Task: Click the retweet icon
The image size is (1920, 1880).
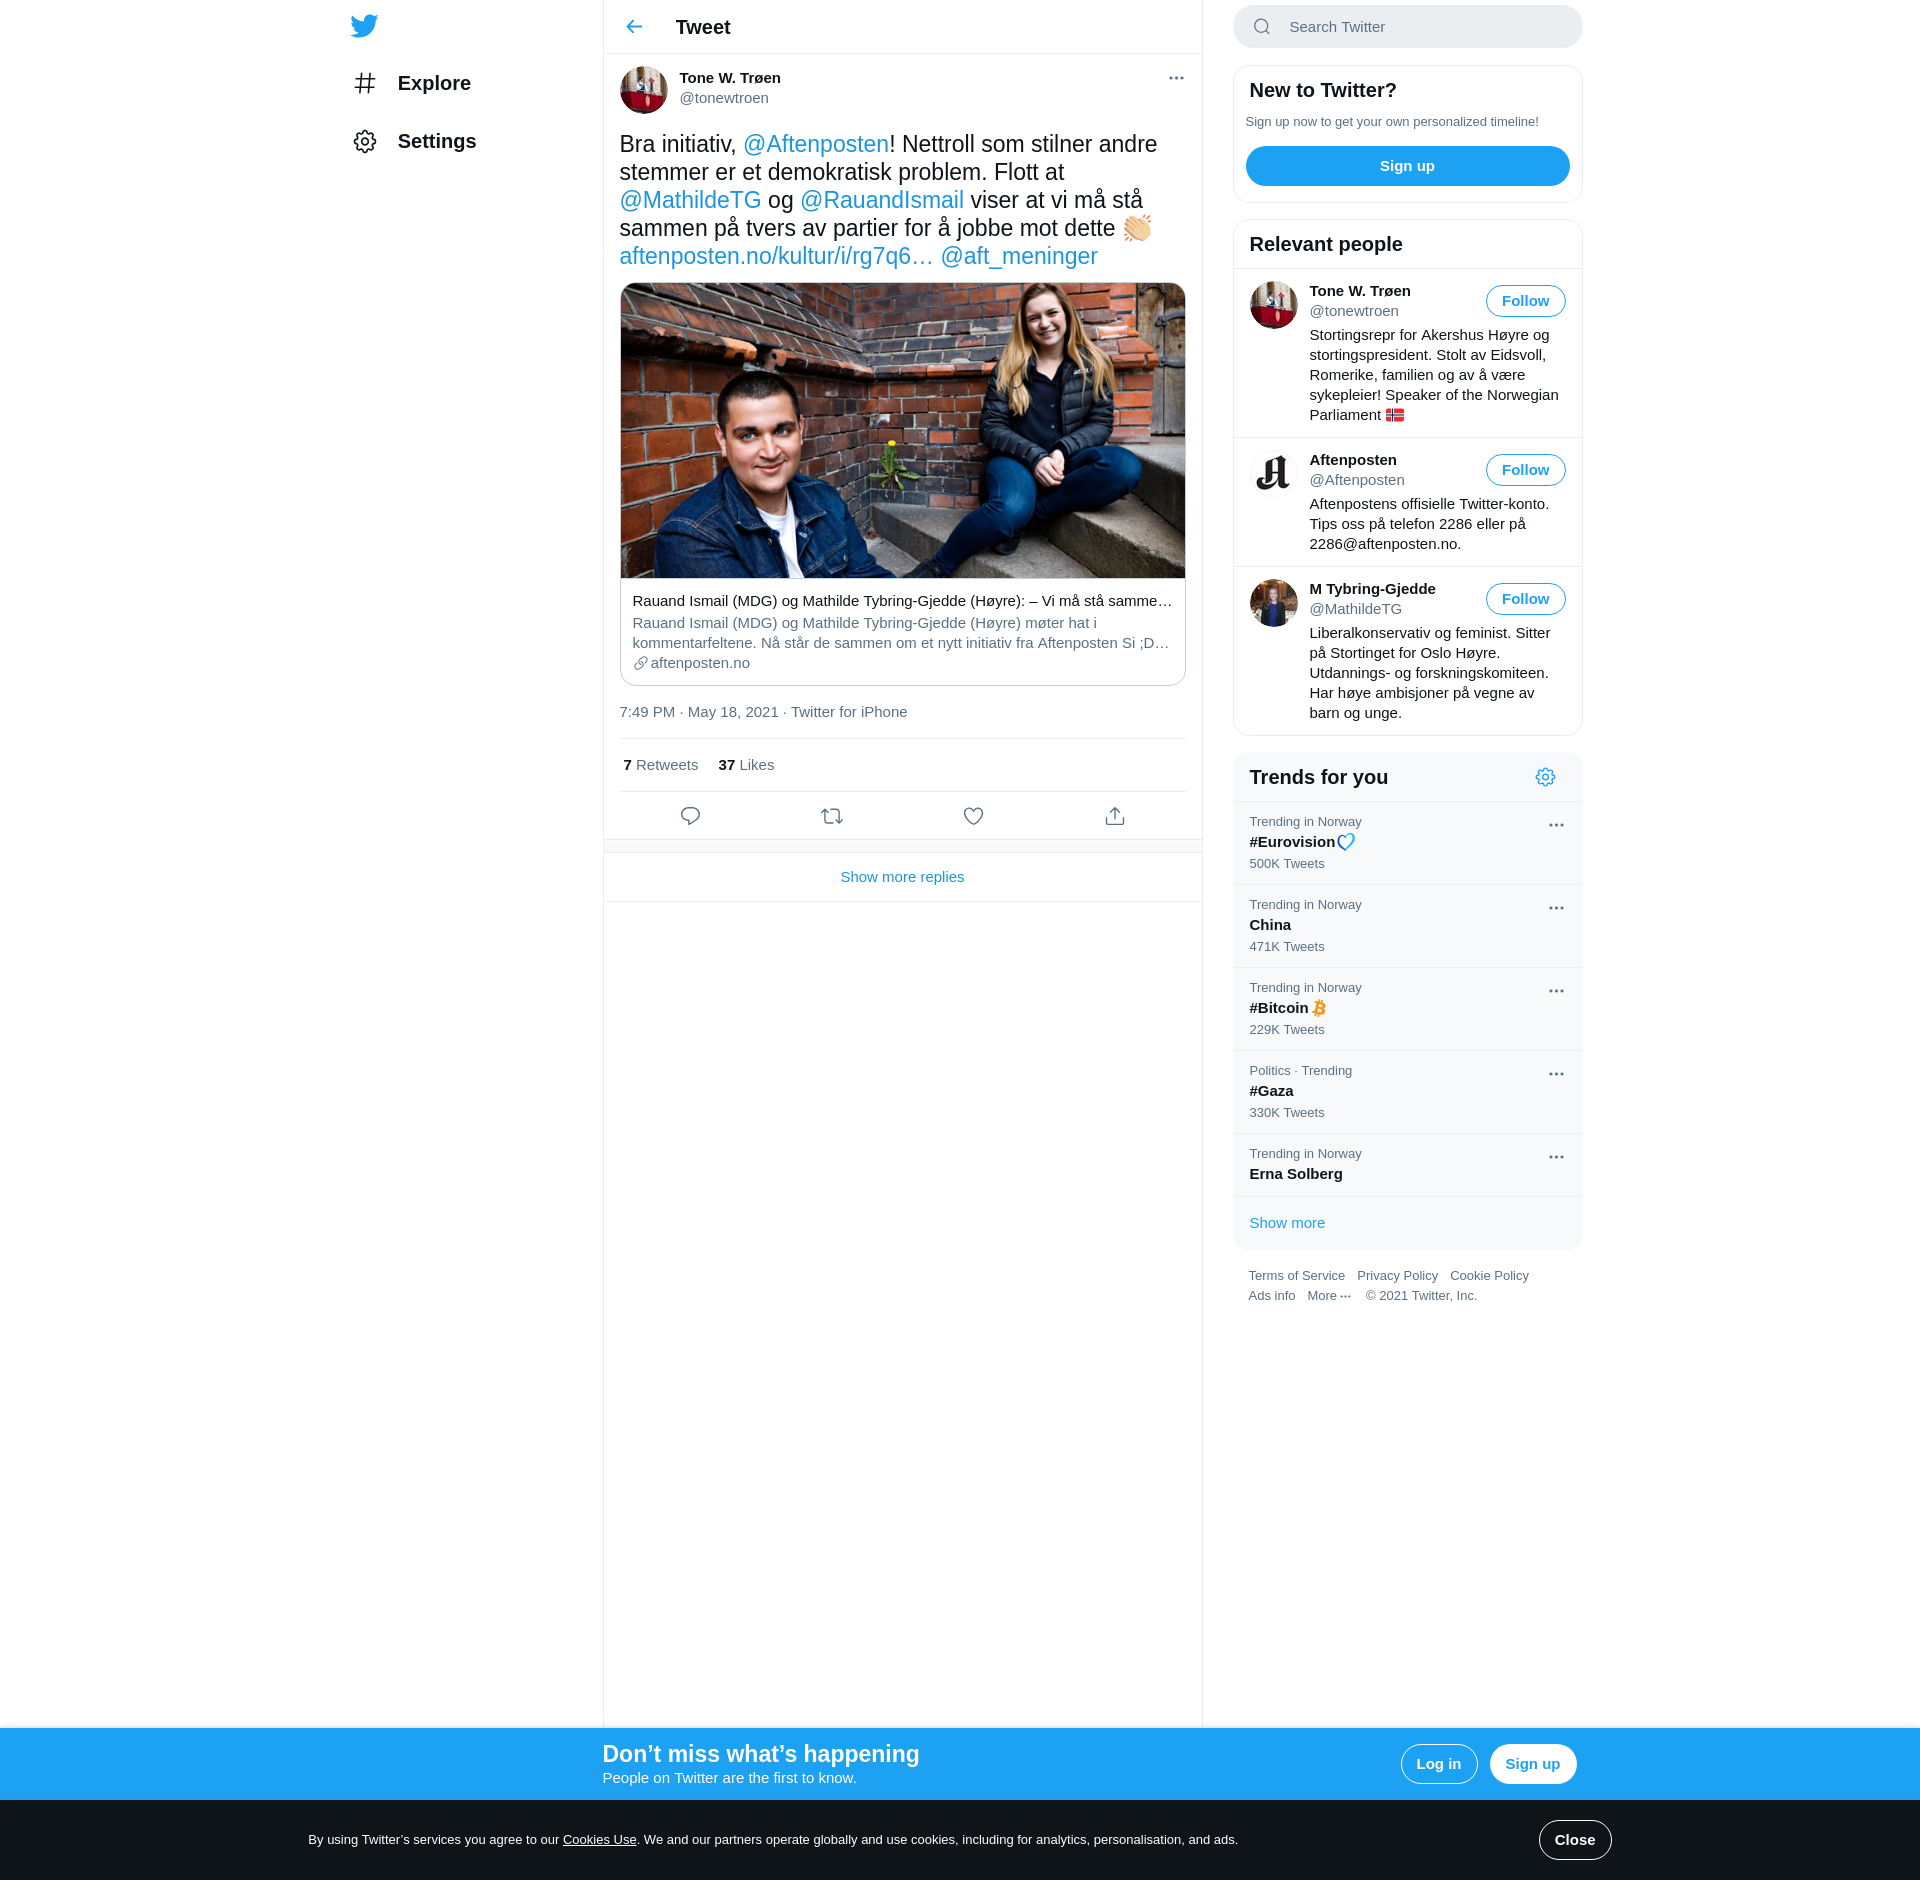Action: [832, 816]
